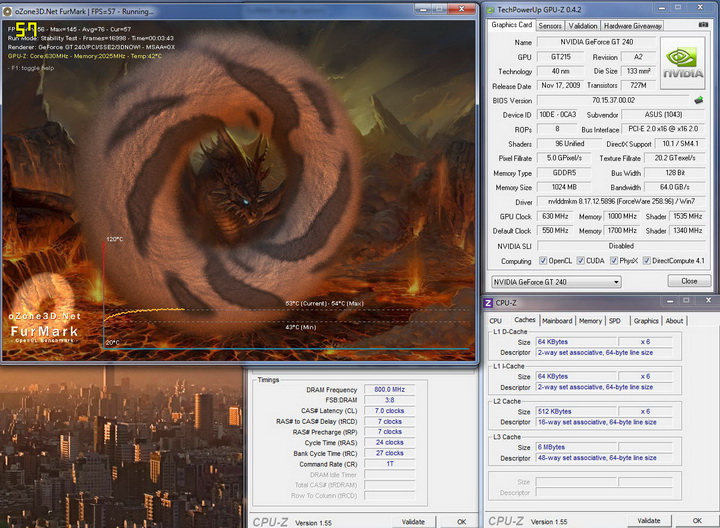This screenshot has width=720, height=528.
Task: Toggle the DirectCompute 4.1 checkbox
Action: [647, 261]
